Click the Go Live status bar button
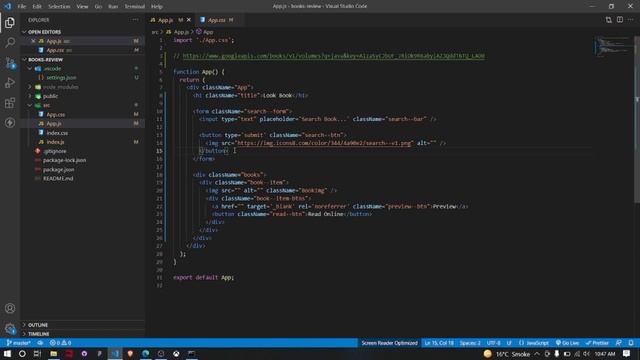Screen dimensions: 640x360 point(567,343)
